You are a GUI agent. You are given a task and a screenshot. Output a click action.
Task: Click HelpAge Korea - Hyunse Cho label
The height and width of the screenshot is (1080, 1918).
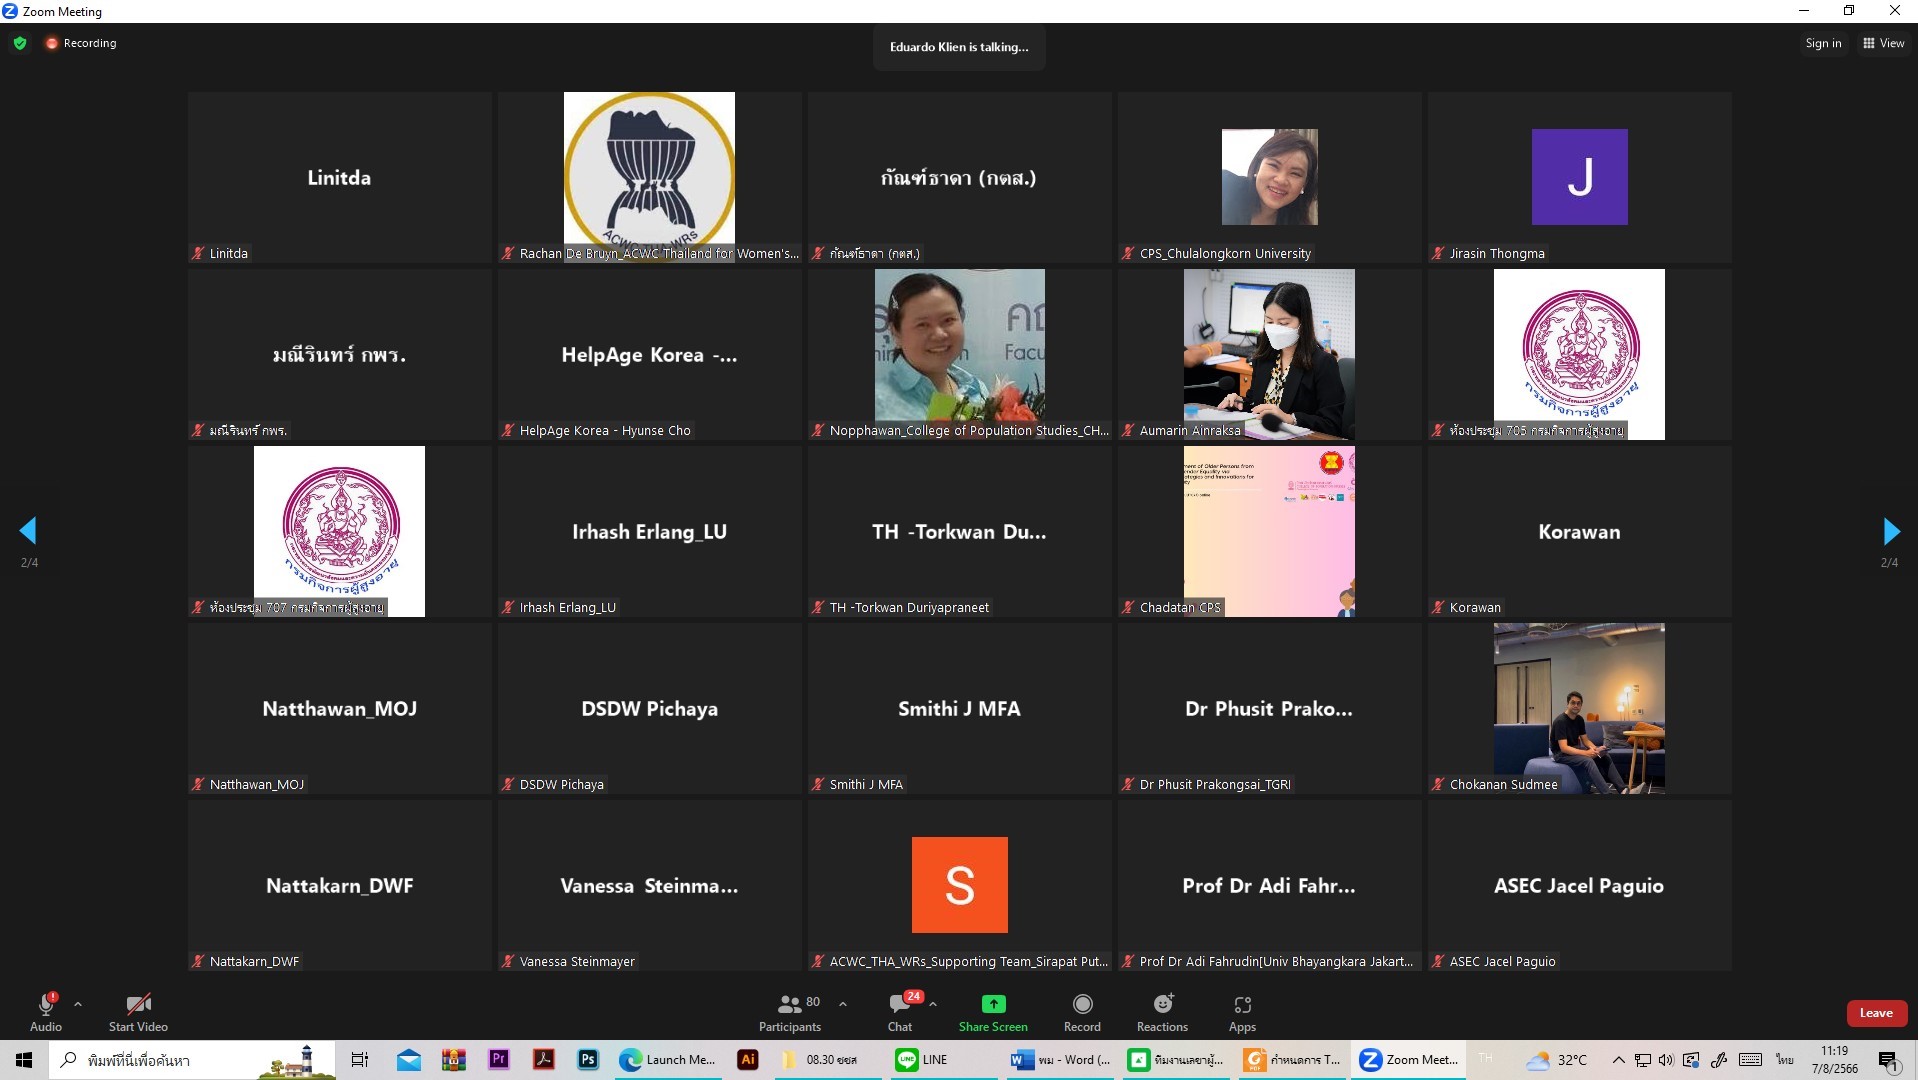point(605,431)
